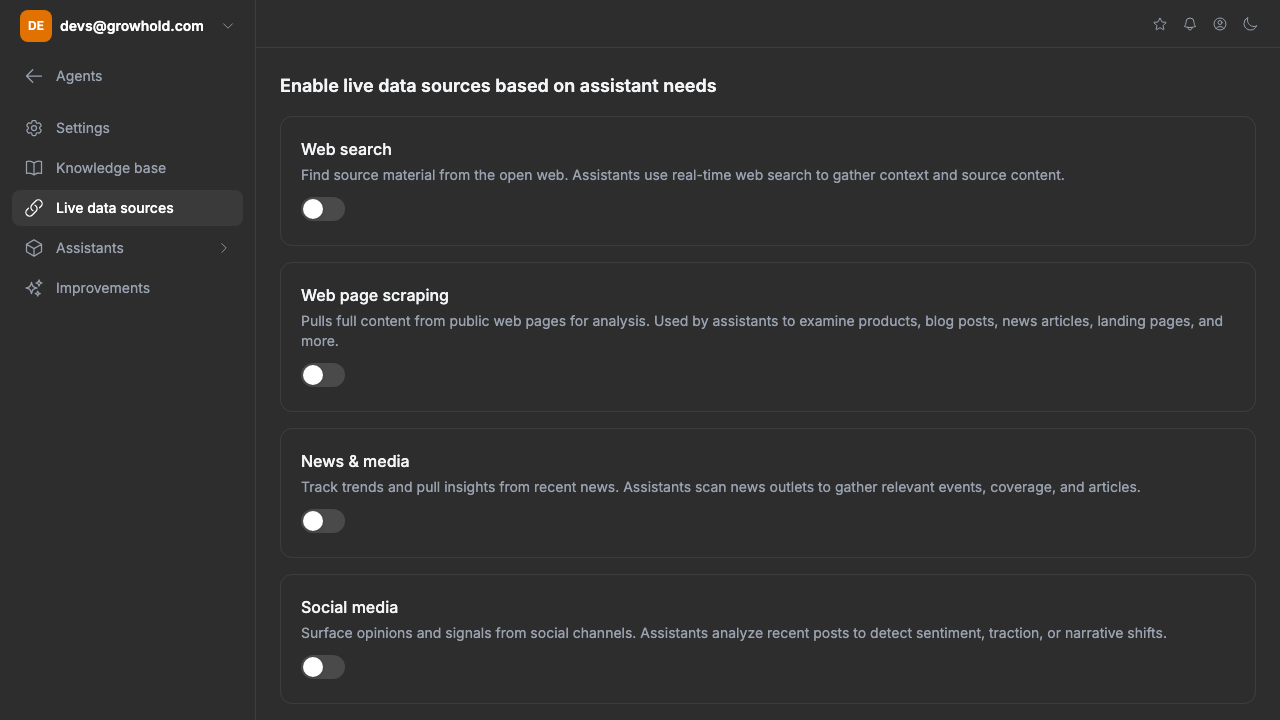
Task: Enable the Social media switch
Action: (323, 667)
